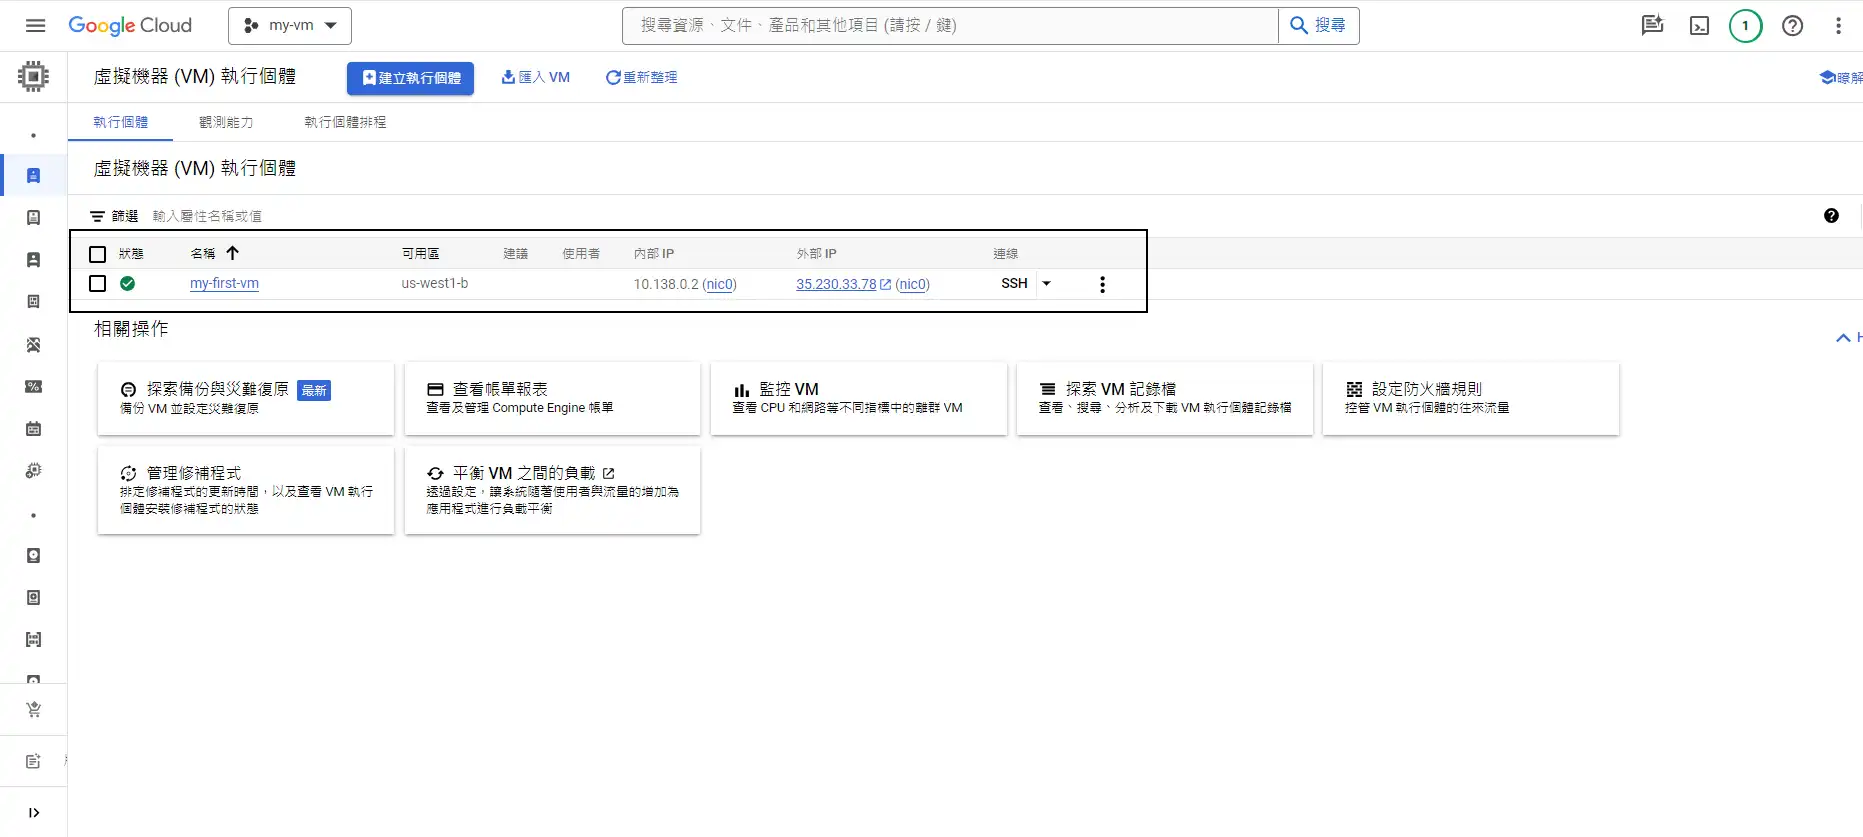Open the my-vm project selector dropdown

pos(290,26)
